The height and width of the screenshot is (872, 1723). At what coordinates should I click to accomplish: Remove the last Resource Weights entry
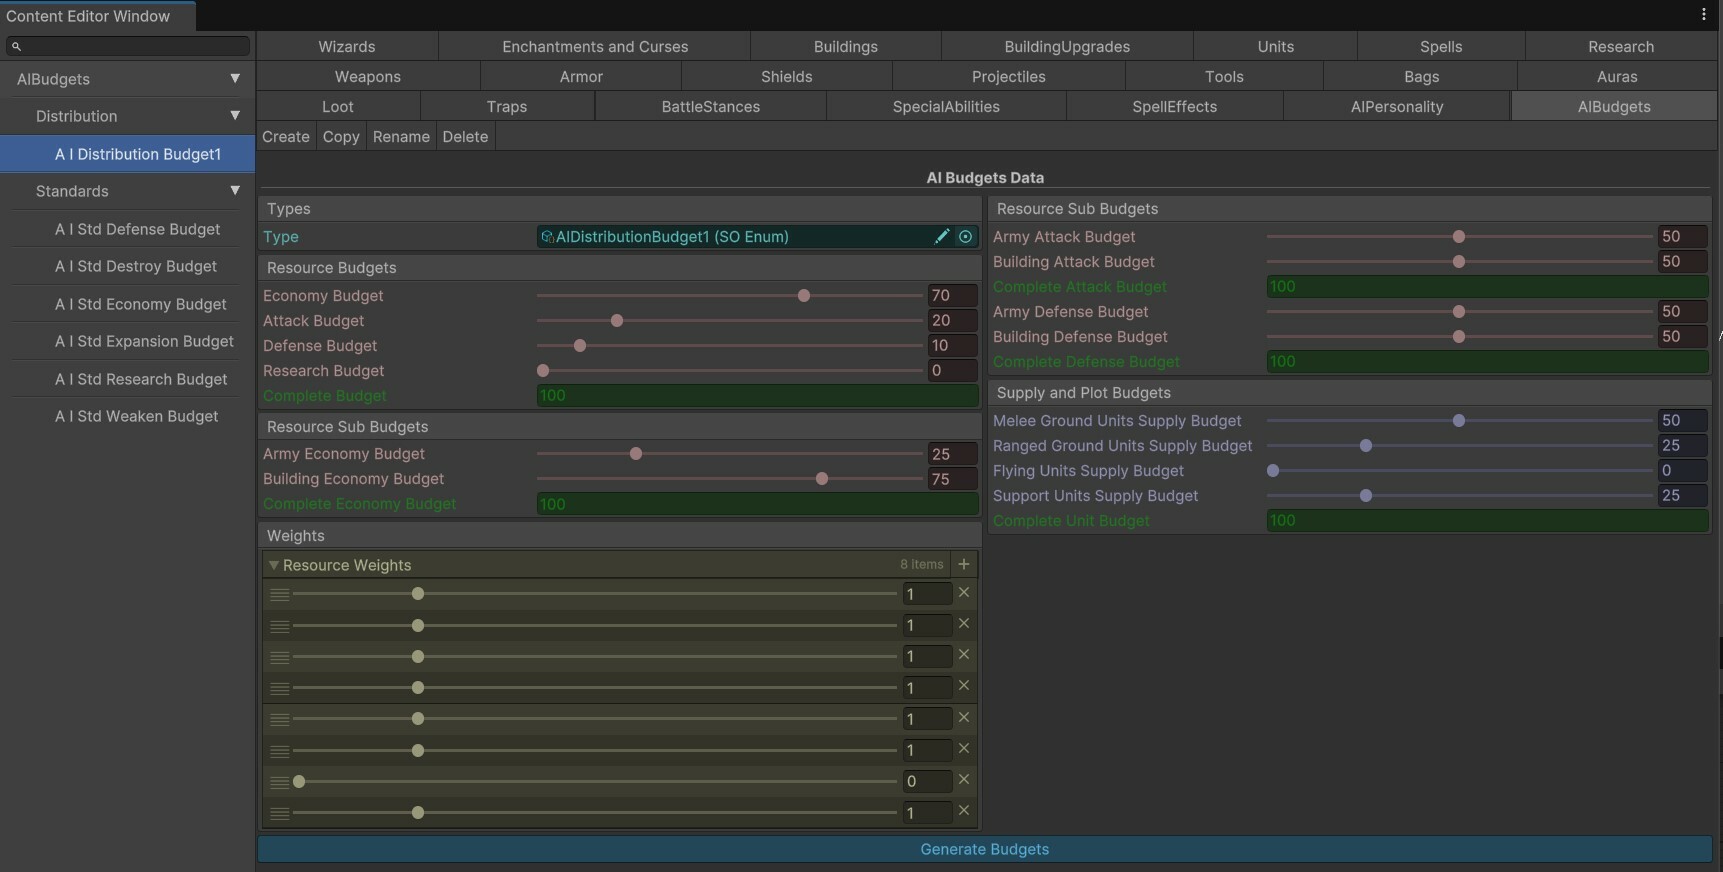(963, 811)
